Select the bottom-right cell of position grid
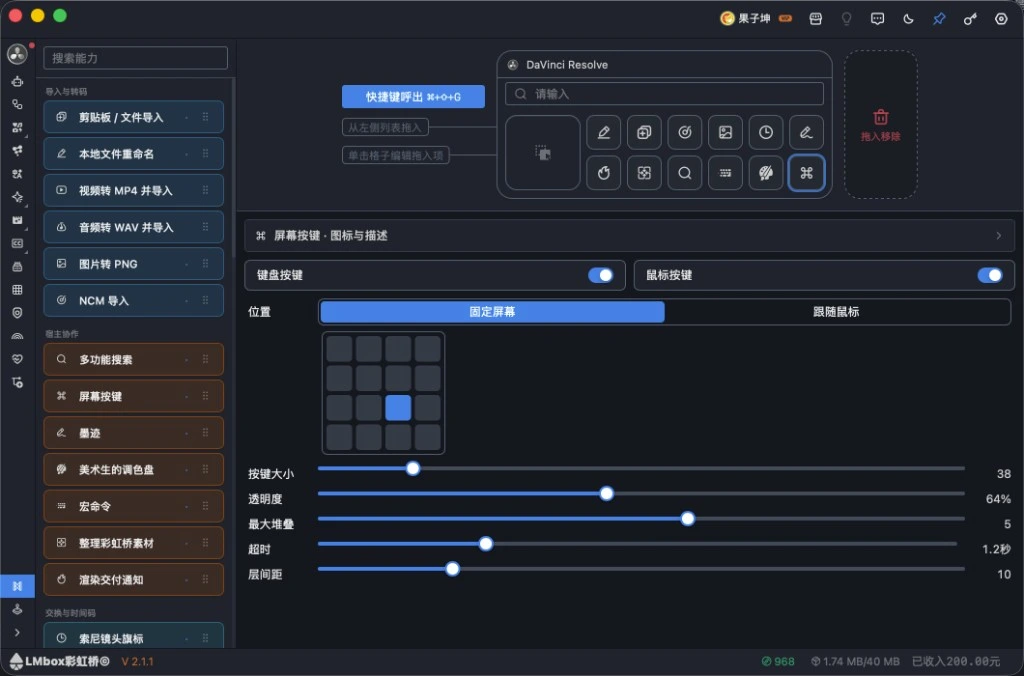Screen dimensions: 1024x676 [x=427, y=437]
